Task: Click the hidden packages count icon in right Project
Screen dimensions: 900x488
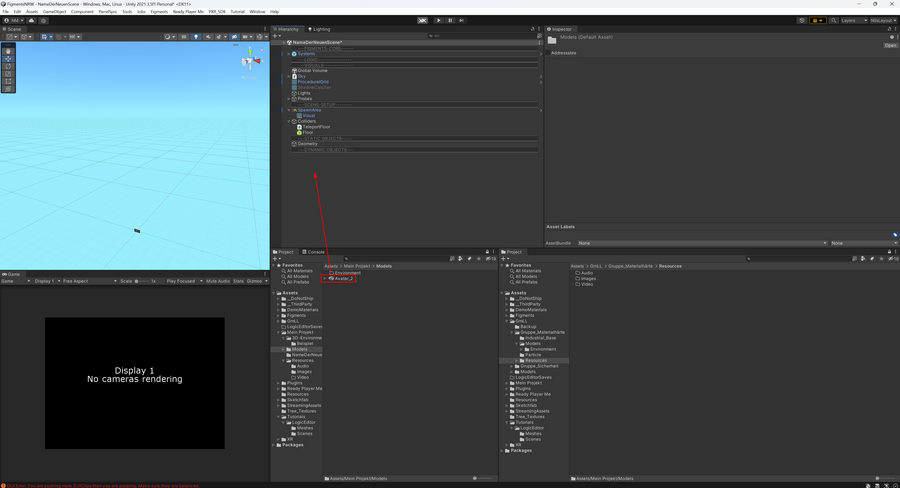Action: [893, 258]
